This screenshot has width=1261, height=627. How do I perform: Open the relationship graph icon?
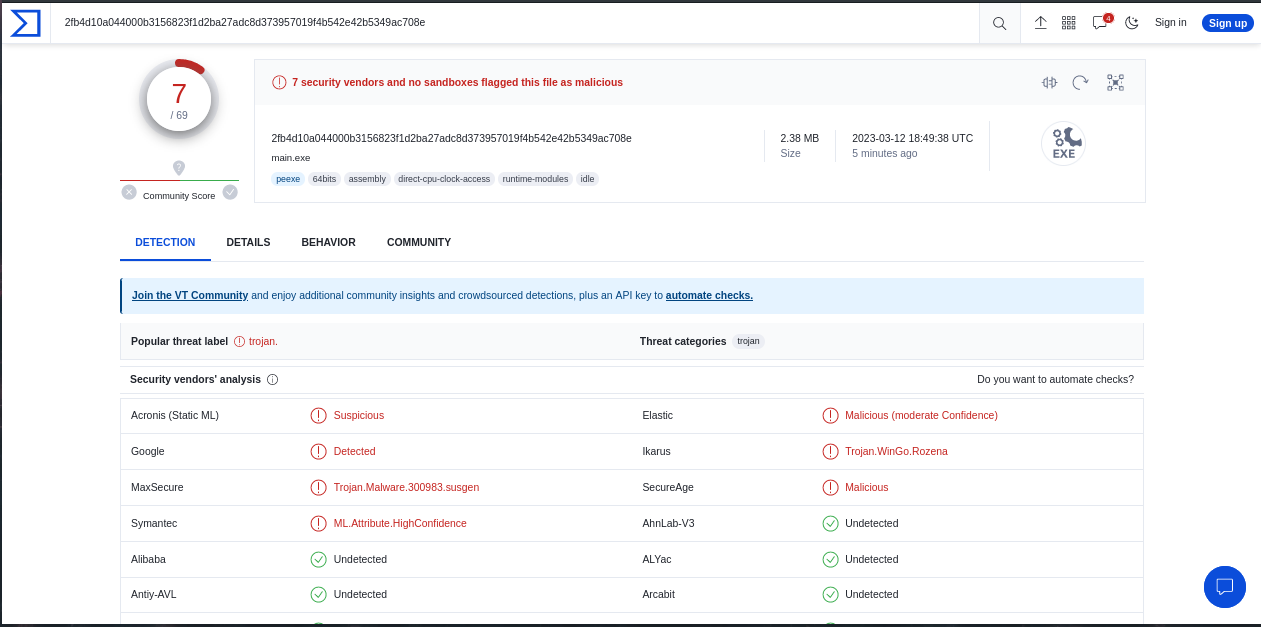click(1115, 82)
